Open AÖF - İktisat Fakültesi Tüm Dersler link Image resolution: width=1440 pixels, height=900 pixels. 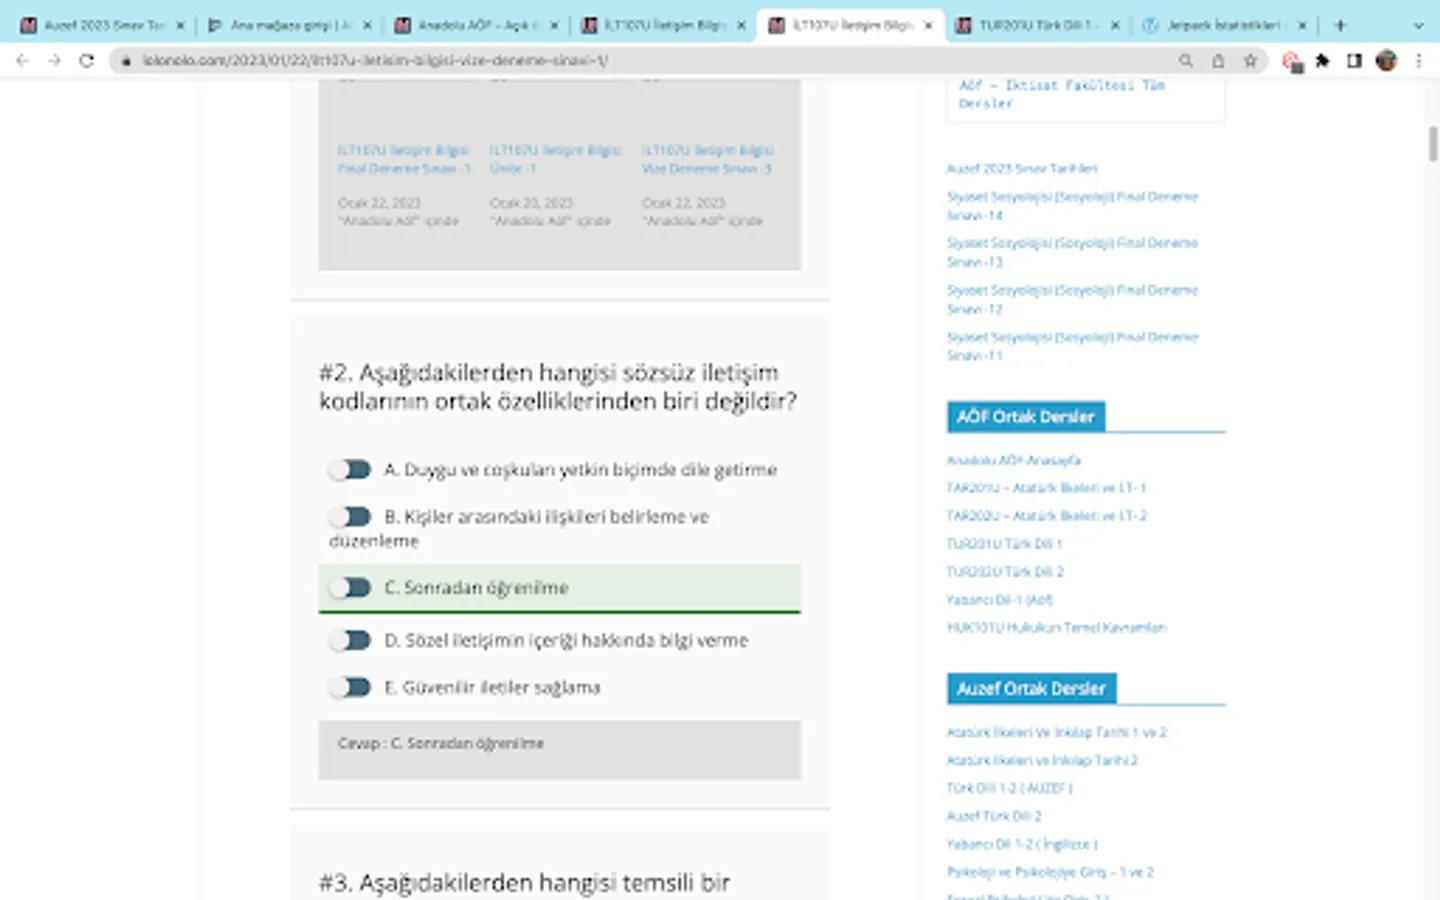click(1062, 94)
